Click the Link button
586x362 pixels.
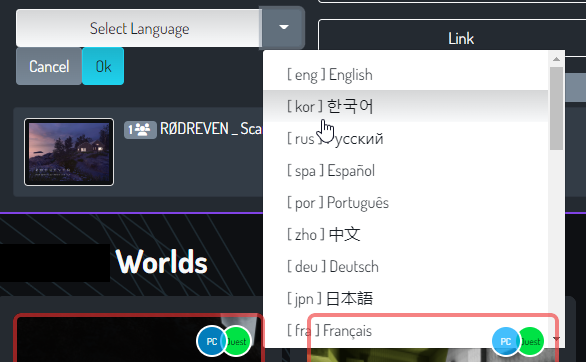click(x=460, y=38)
